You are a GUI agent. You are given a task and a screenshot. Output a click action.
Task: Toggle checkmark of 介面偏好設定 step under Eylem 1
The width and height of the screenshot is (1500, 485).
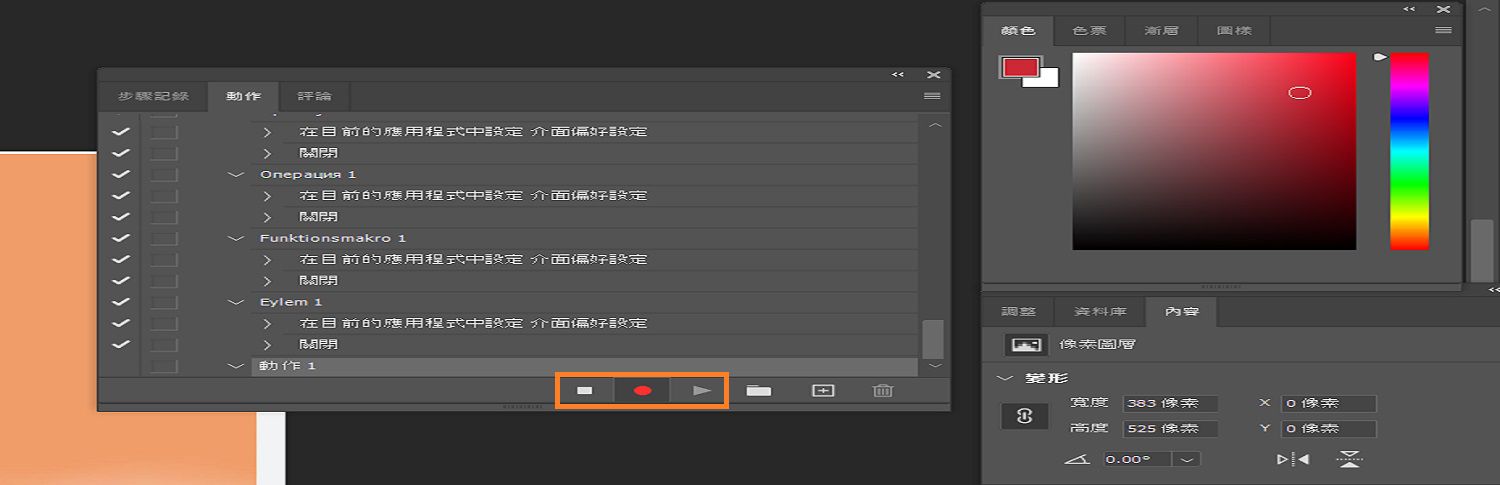tap(121, 323)
